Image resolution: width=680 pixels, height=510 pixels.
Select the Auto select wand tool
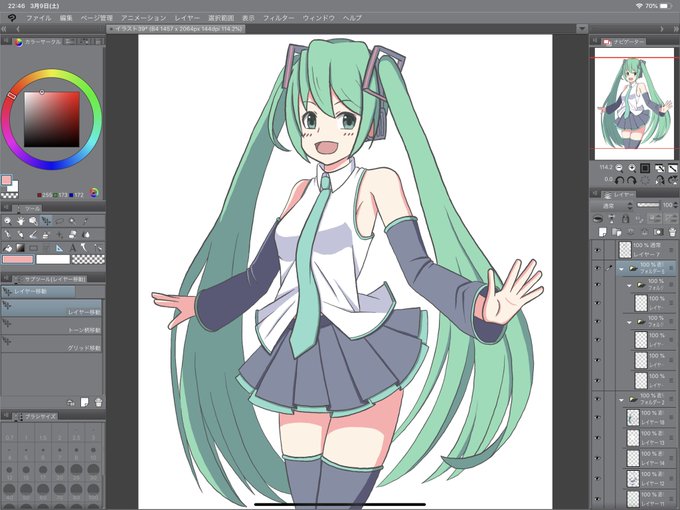pos(72,221)
